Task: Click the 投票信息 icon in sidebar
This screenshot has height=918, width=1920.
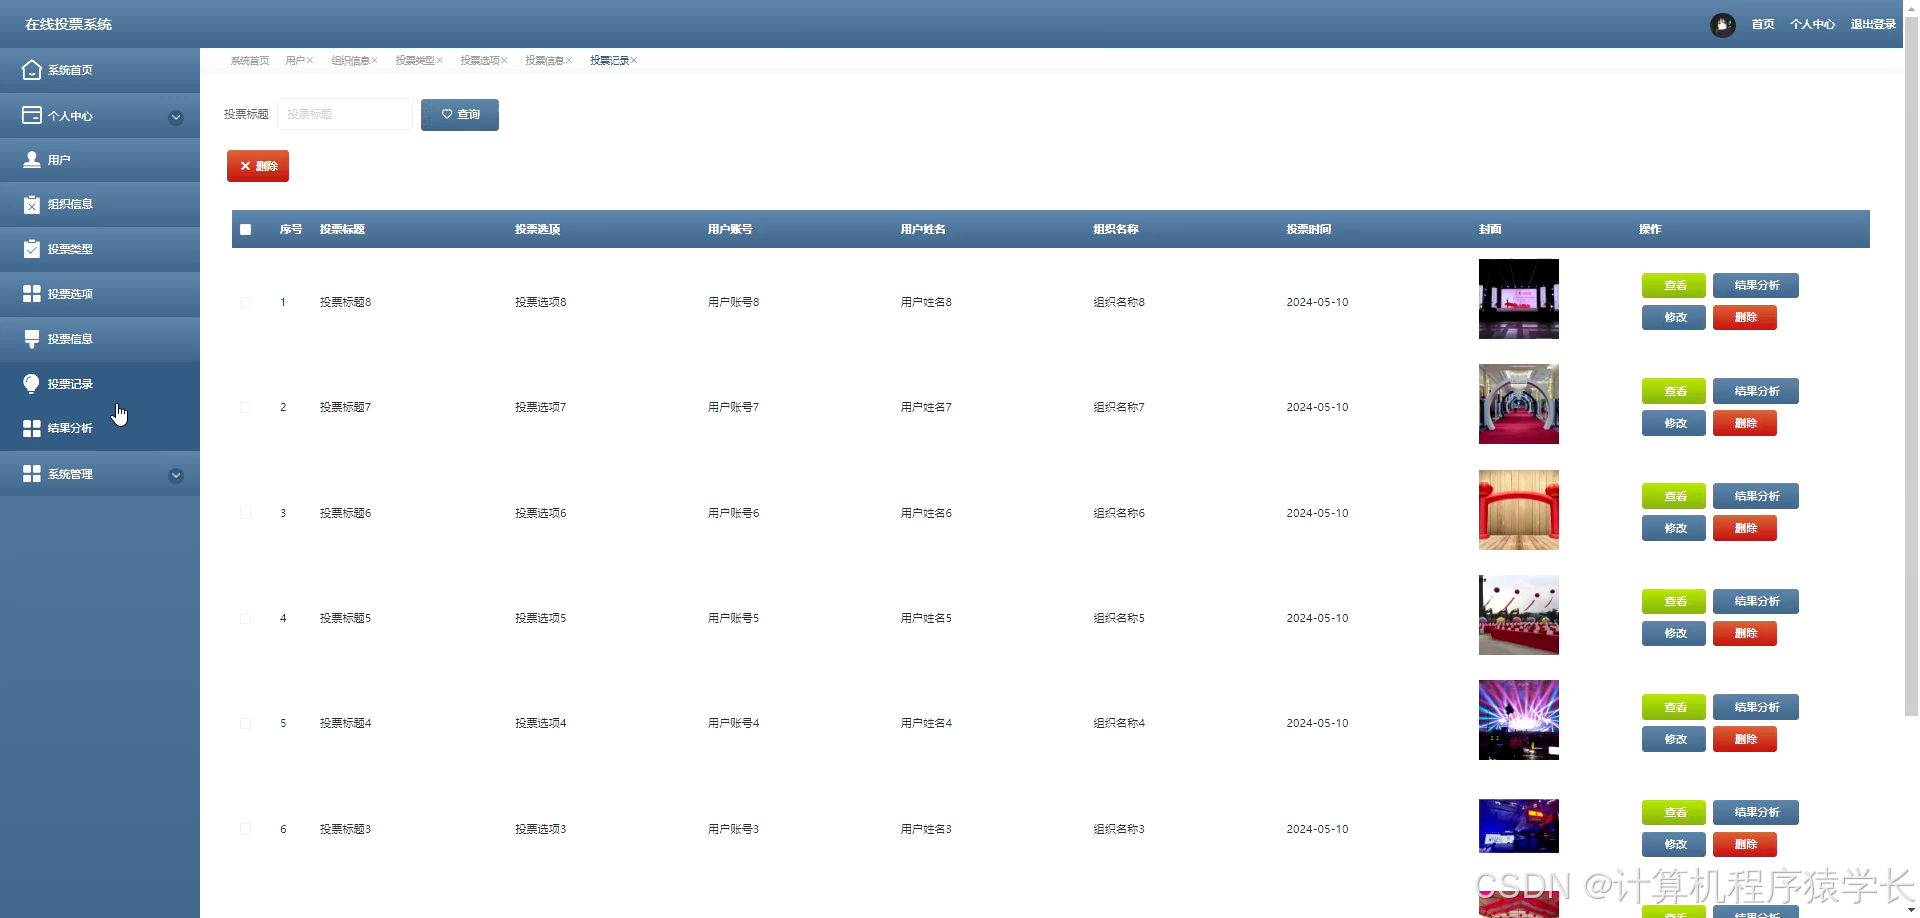Action: click(x=32, y=339)
